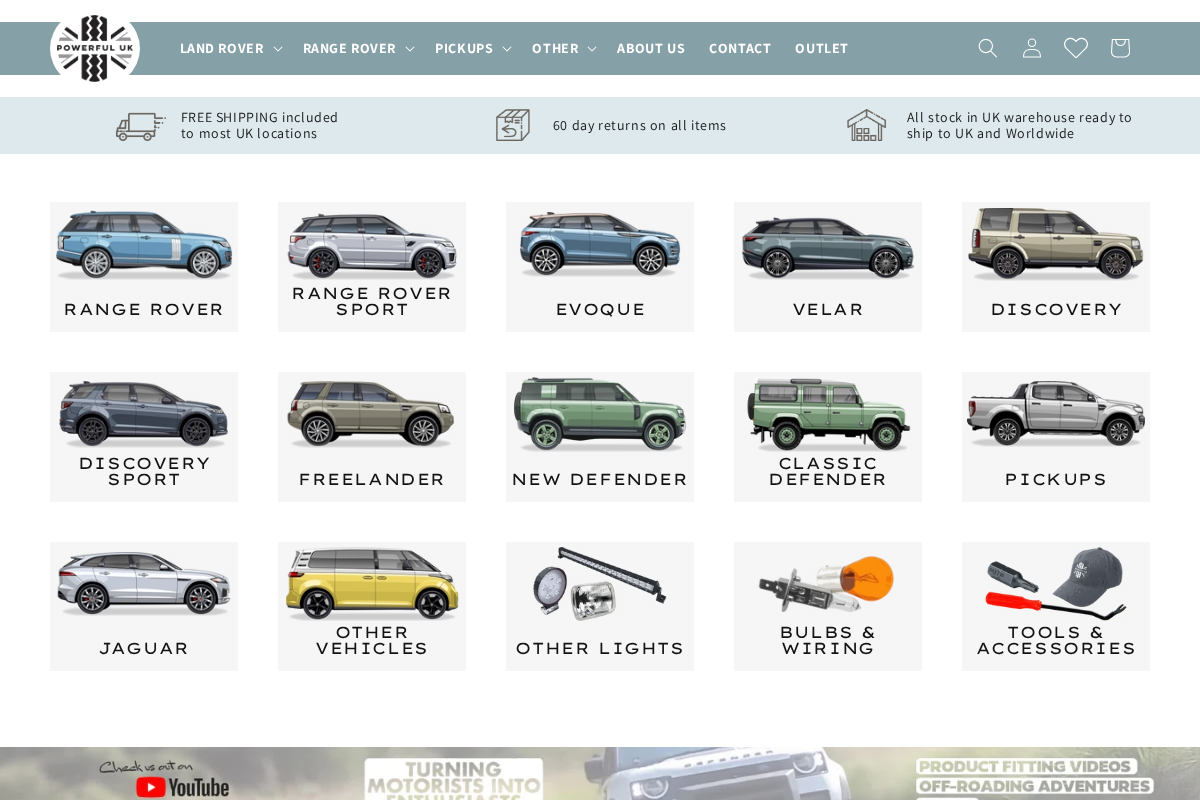Expand the LAND ROVER dropdown
The image size is (1200, 800).
230,47
